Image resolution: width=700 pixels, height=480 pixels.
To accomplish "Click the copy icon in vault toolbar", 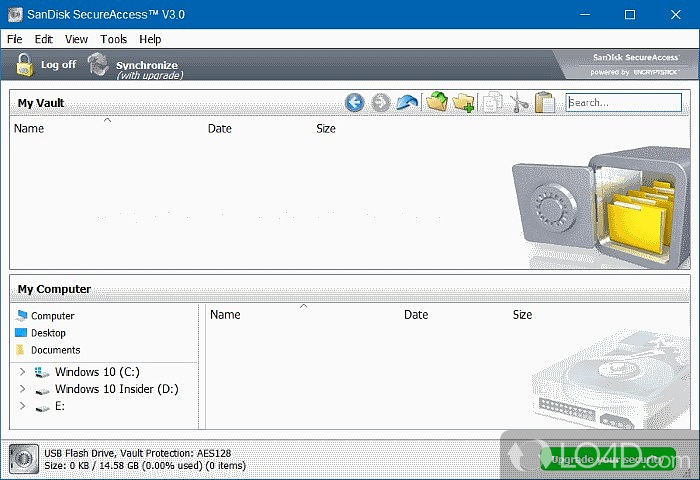I will (x=492, y=102).
